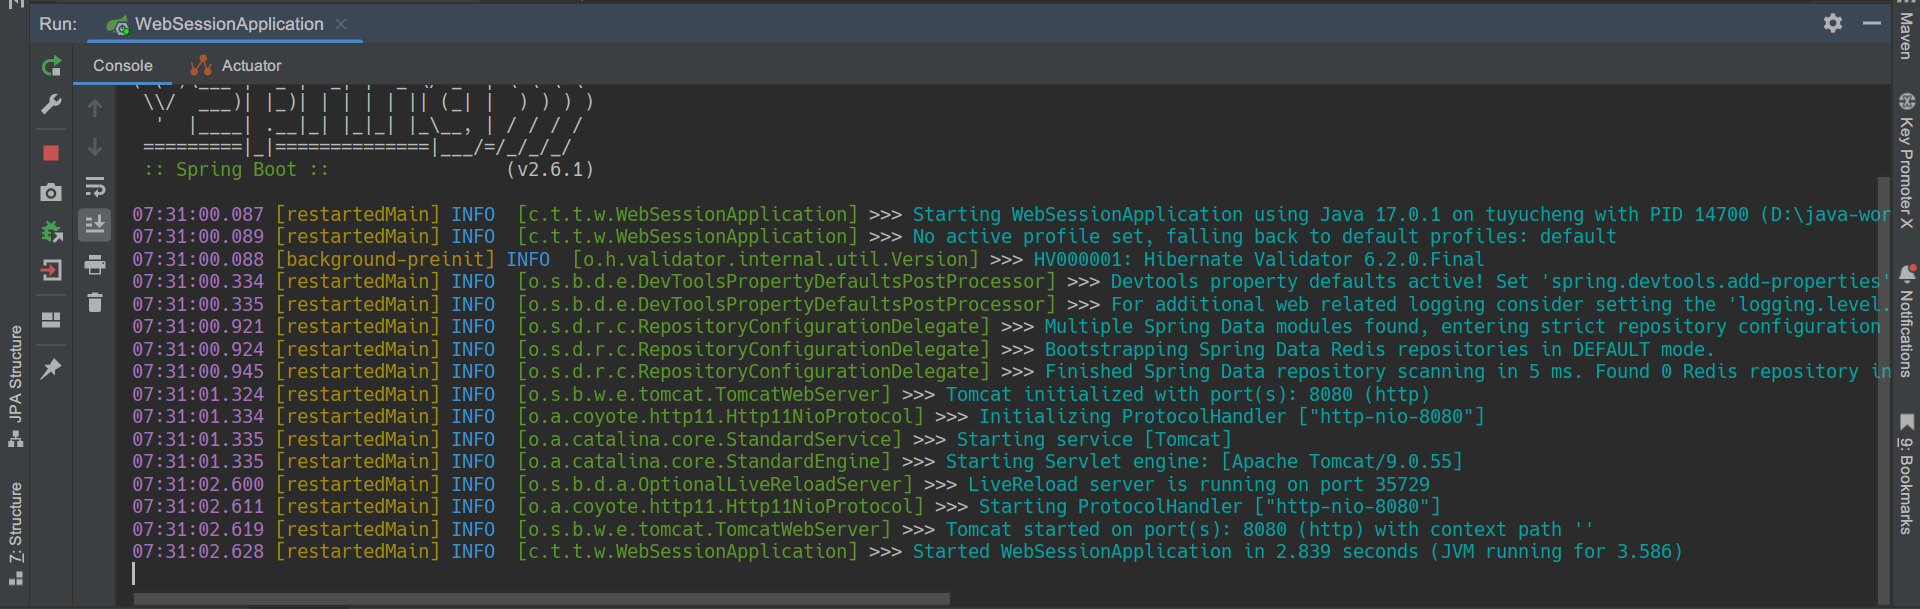Screen dimensions: 1920x609
Task: Hide the Run tool window with the minimize dash
Action: coord(1872,23)
